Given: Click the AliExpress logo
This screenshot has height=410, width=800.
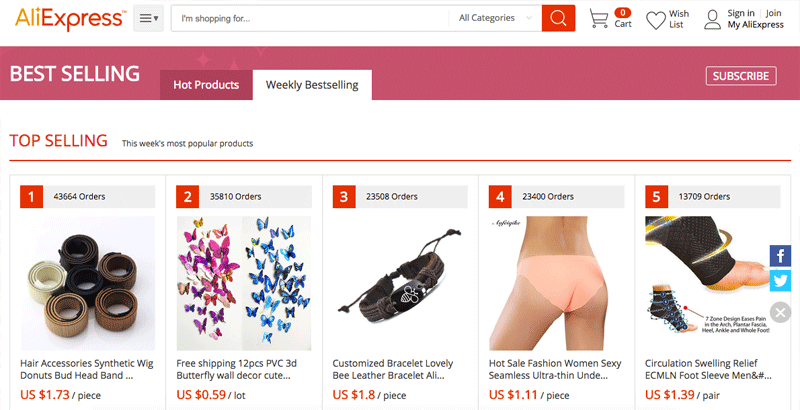Looking at the screenshot, I should pos(70,18).
